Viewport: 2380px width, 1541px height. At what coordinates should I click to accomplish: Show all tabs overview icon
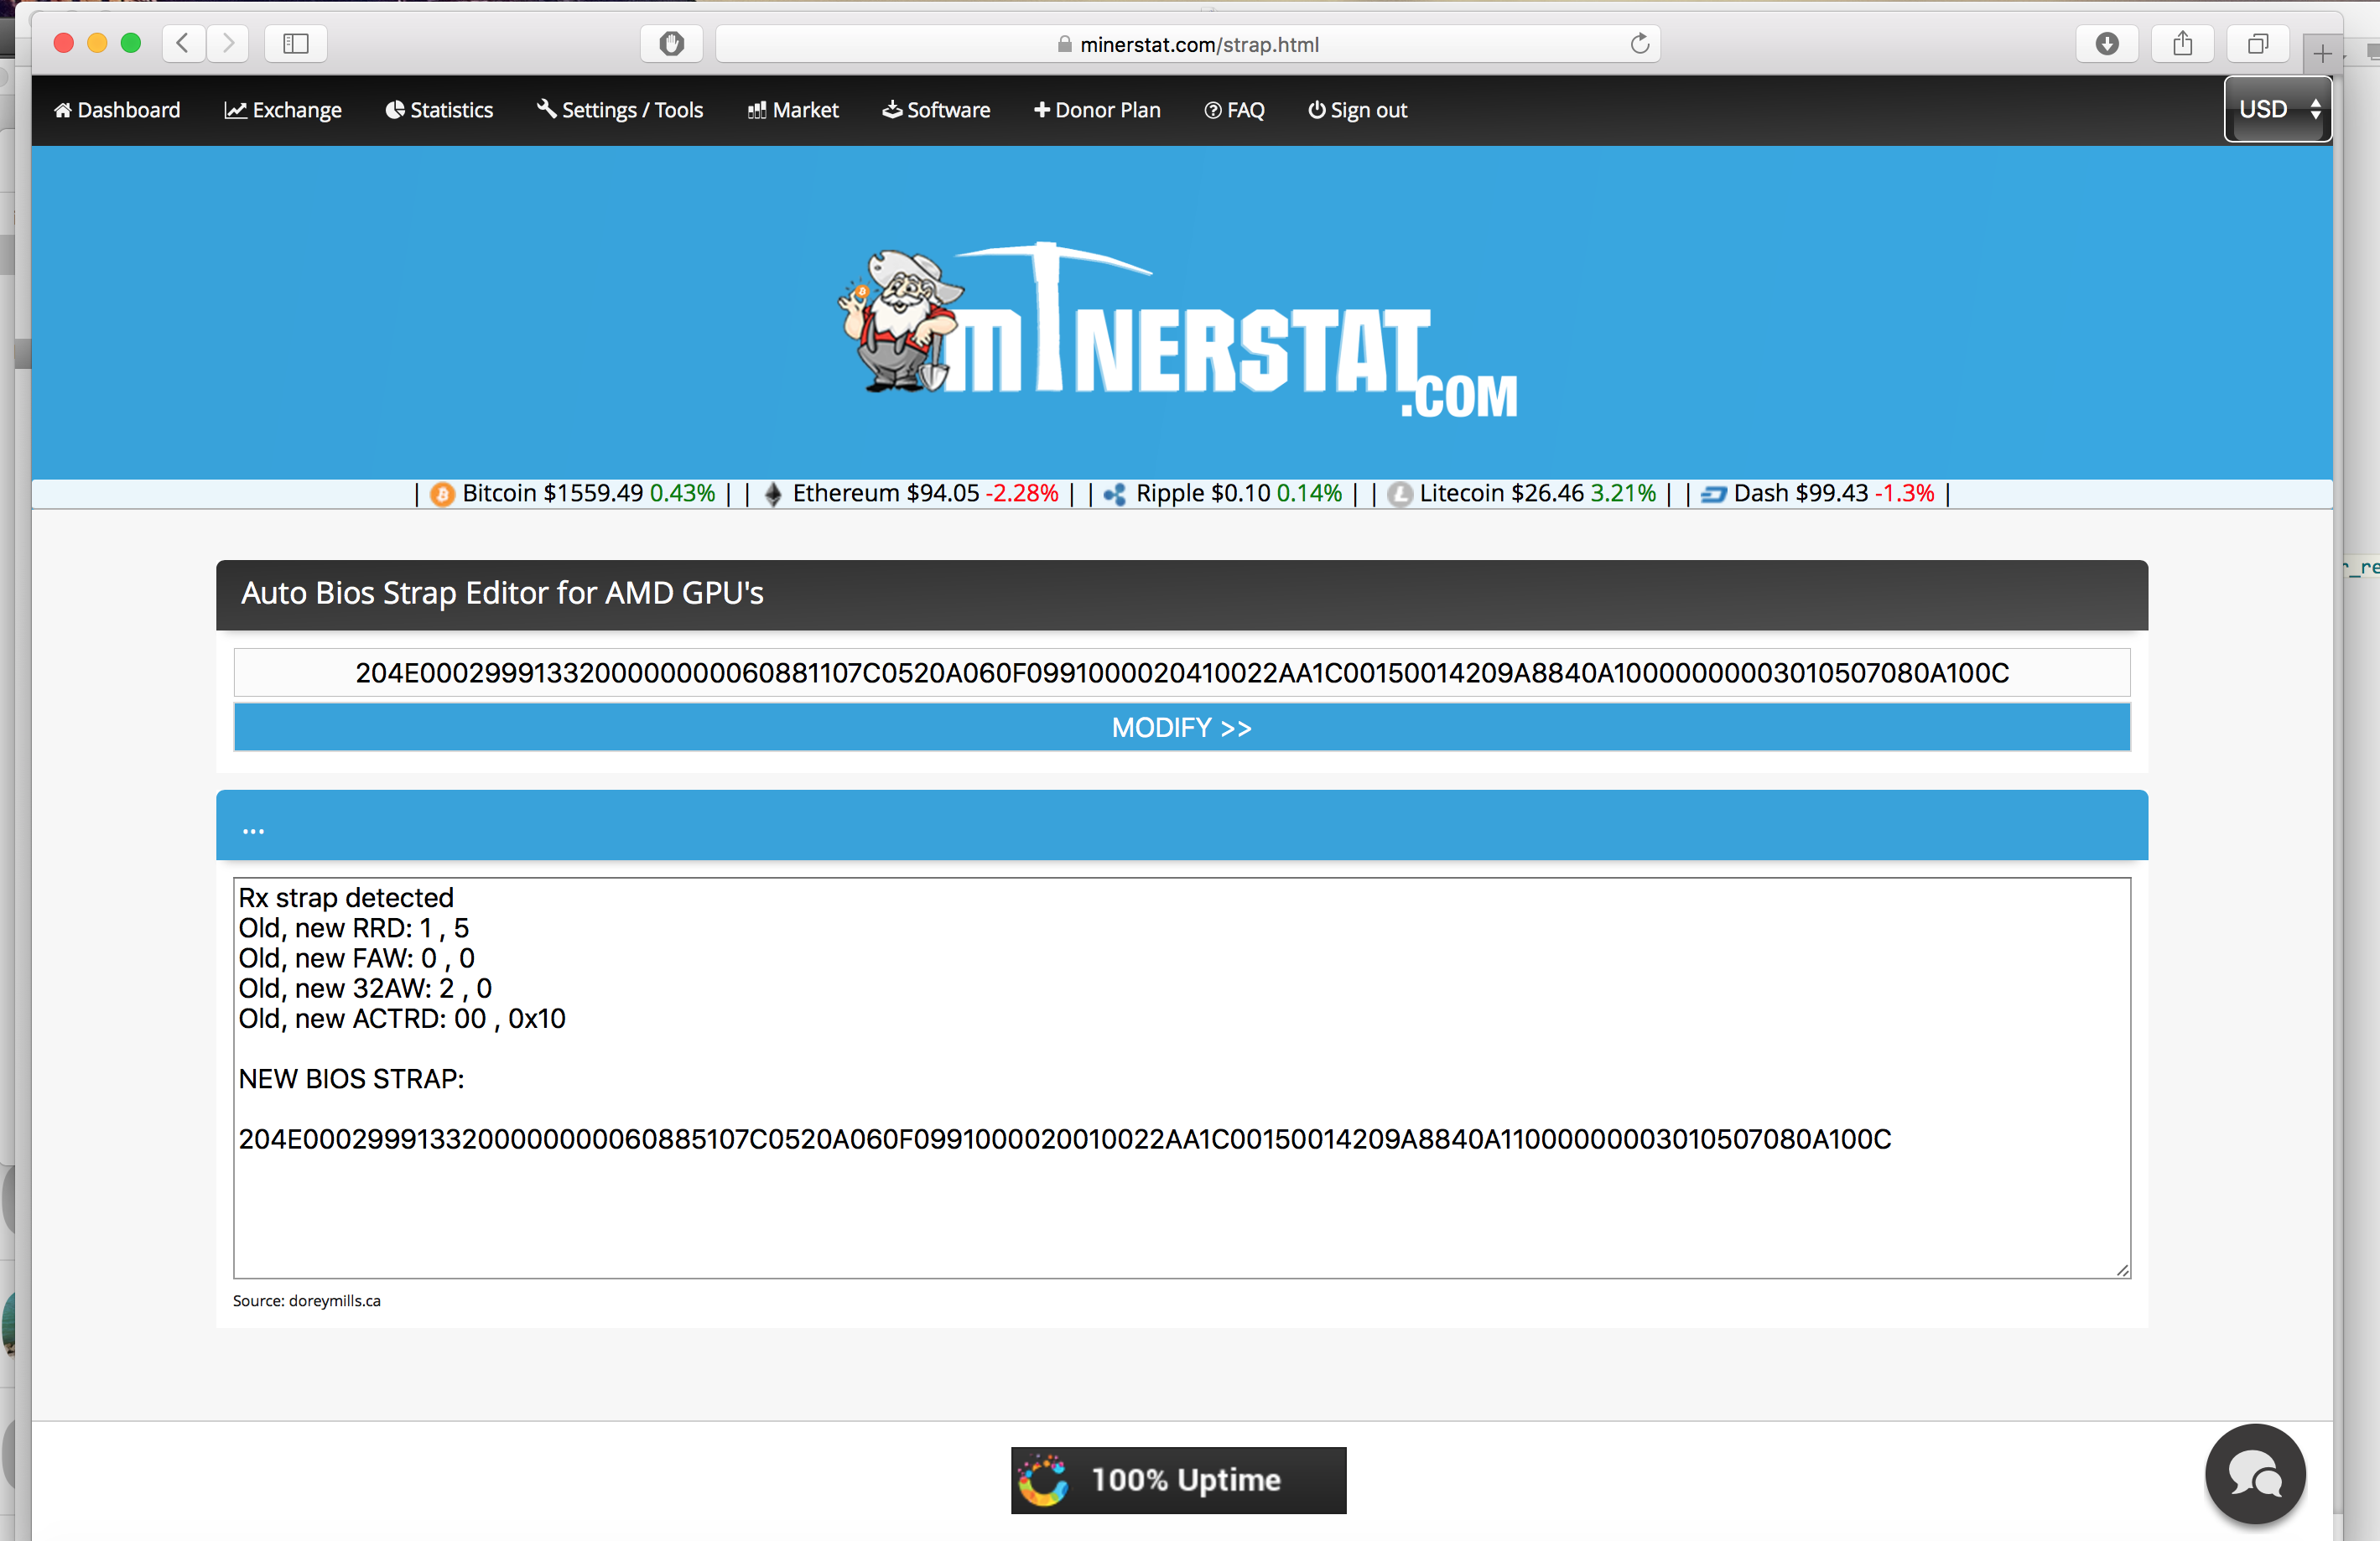coord(2258,43)
